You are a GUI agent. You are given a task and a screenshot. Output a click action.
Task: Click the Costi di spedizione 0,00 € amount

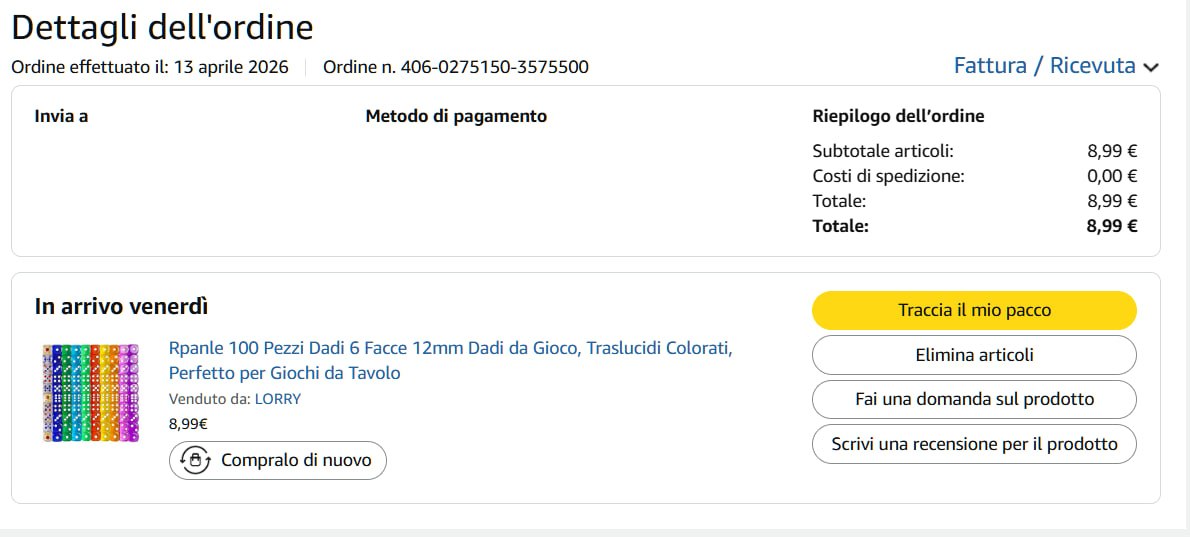coord(1112,176)
